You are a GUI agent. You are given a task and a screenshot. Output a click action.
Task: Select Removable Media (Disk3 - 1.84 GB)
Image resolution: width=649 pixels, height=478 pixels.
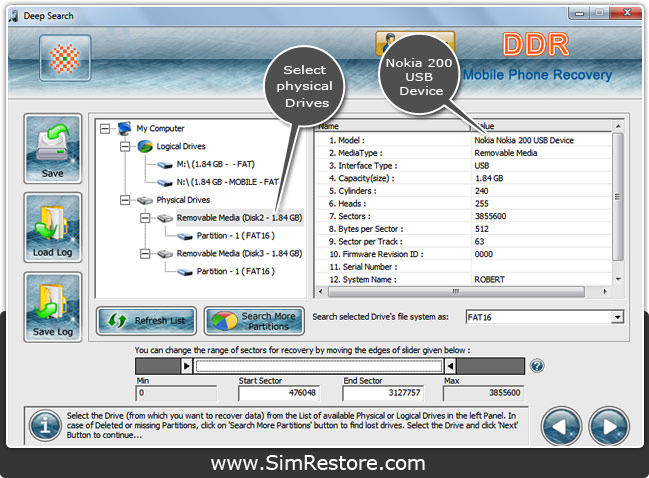pyautogui.click(x=240, y=253)
